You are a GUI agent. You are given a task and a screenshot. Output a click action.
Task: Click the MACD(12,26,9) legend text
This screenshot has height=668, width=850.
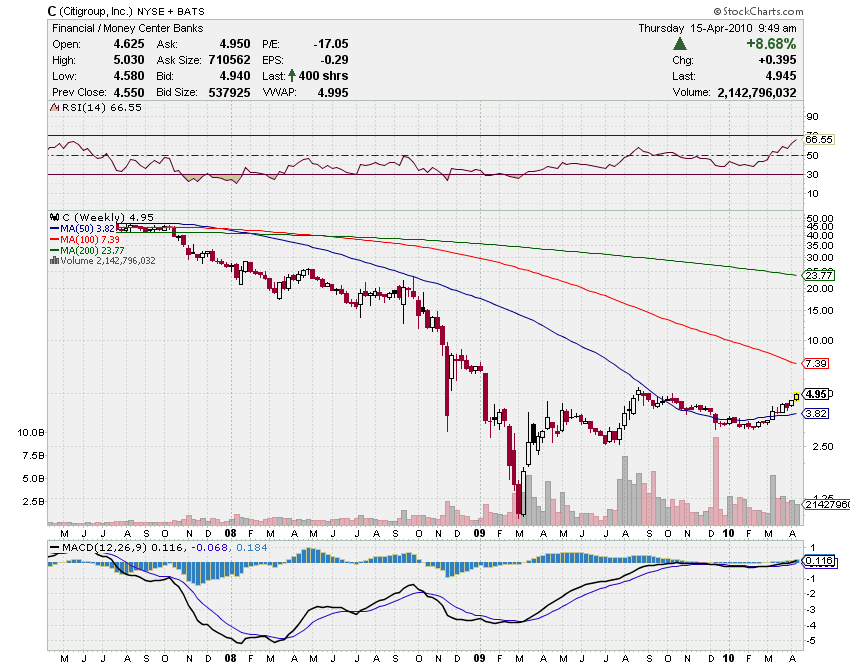(105, 548)
